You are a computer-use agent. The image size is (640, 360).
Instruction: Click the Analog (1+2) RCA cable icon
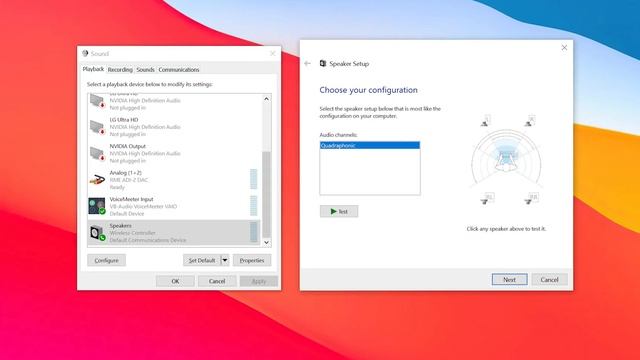pyautogui.click(x=97, y=180)
